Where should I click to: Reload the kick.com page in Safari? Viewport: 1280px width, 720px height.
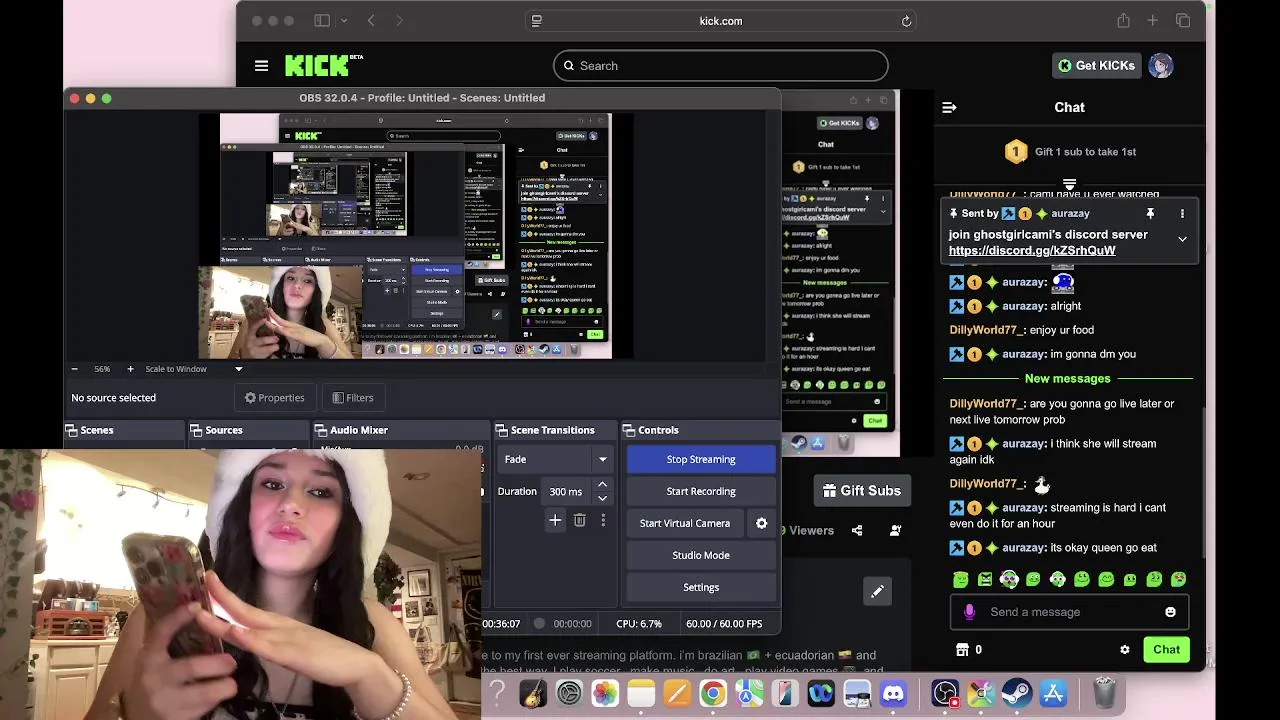(906, 21)
